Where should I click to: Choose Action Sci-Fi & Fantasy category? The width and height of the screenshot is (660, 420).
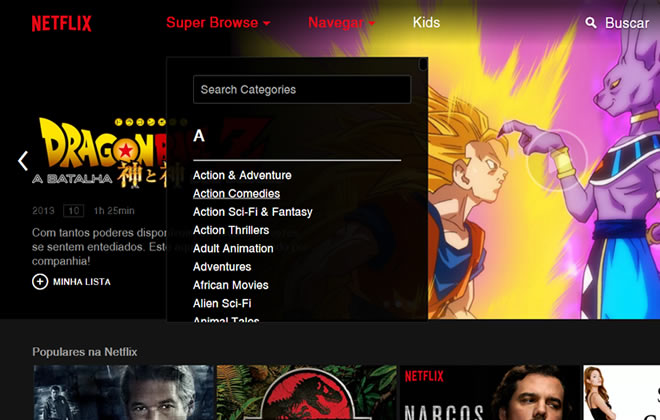(253, 212)
